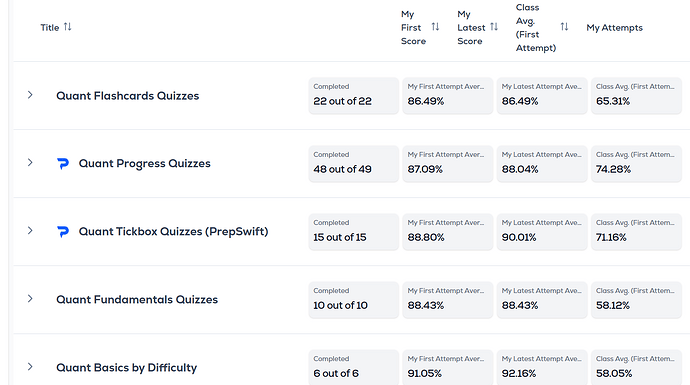Screen dimensions: 690x385
Task: Click the 74.28% Class Avg. card
Action: tap(636, 164)
